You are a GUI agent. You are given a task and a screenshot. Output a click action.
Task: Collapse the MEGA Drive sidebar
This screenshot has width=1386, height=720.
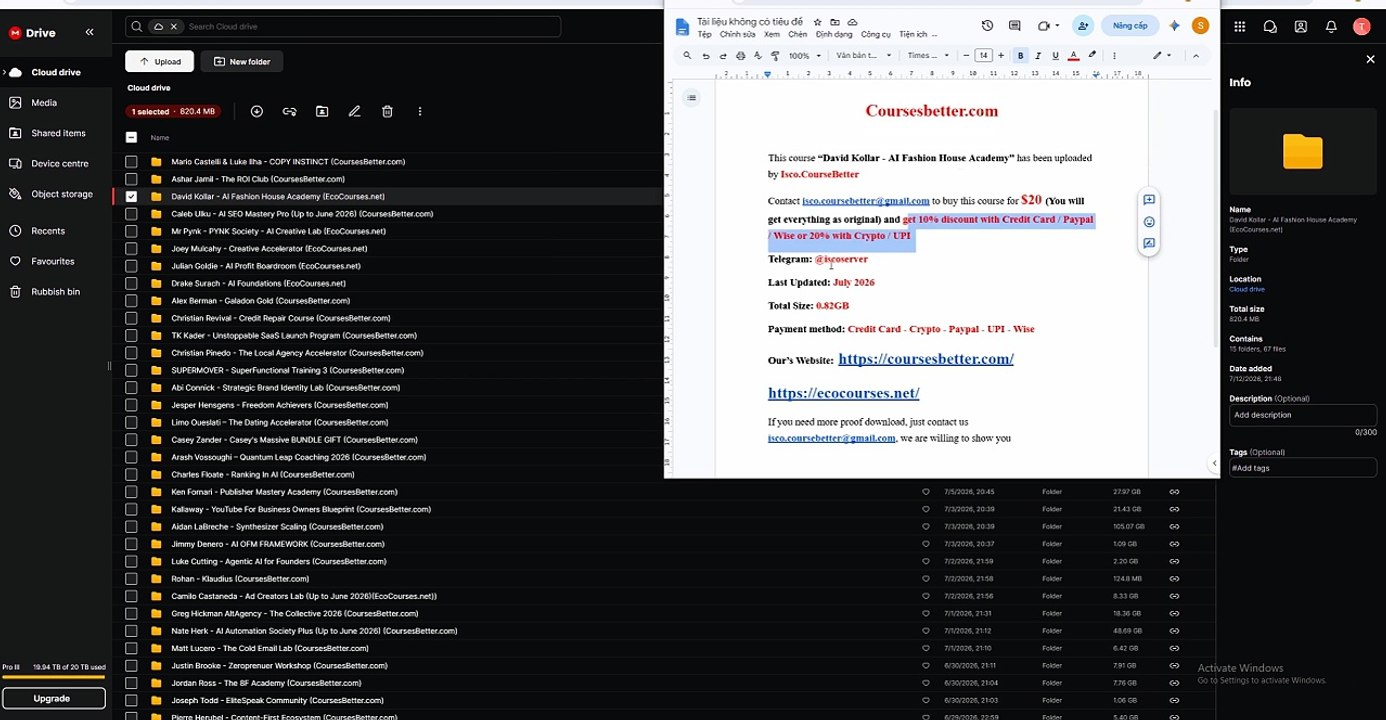click(89, 32)
